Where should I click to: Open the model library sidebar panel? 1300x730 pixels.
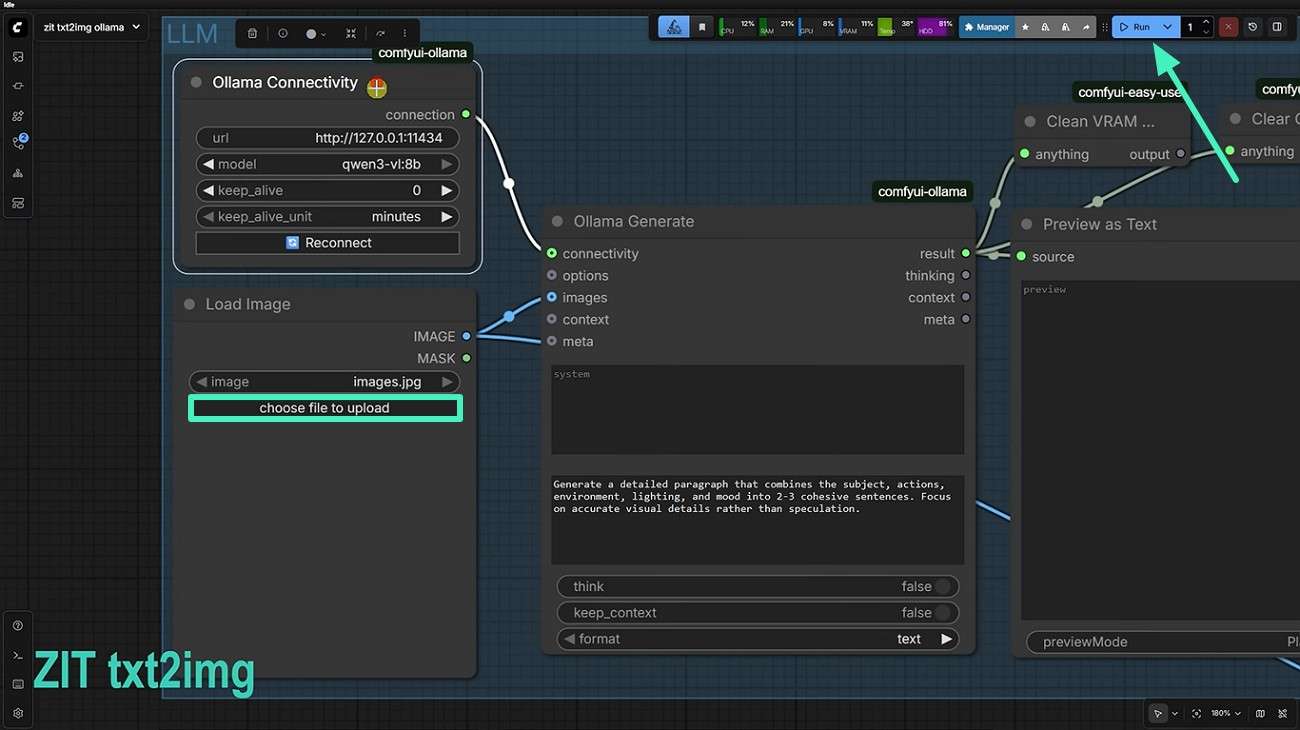18,115
